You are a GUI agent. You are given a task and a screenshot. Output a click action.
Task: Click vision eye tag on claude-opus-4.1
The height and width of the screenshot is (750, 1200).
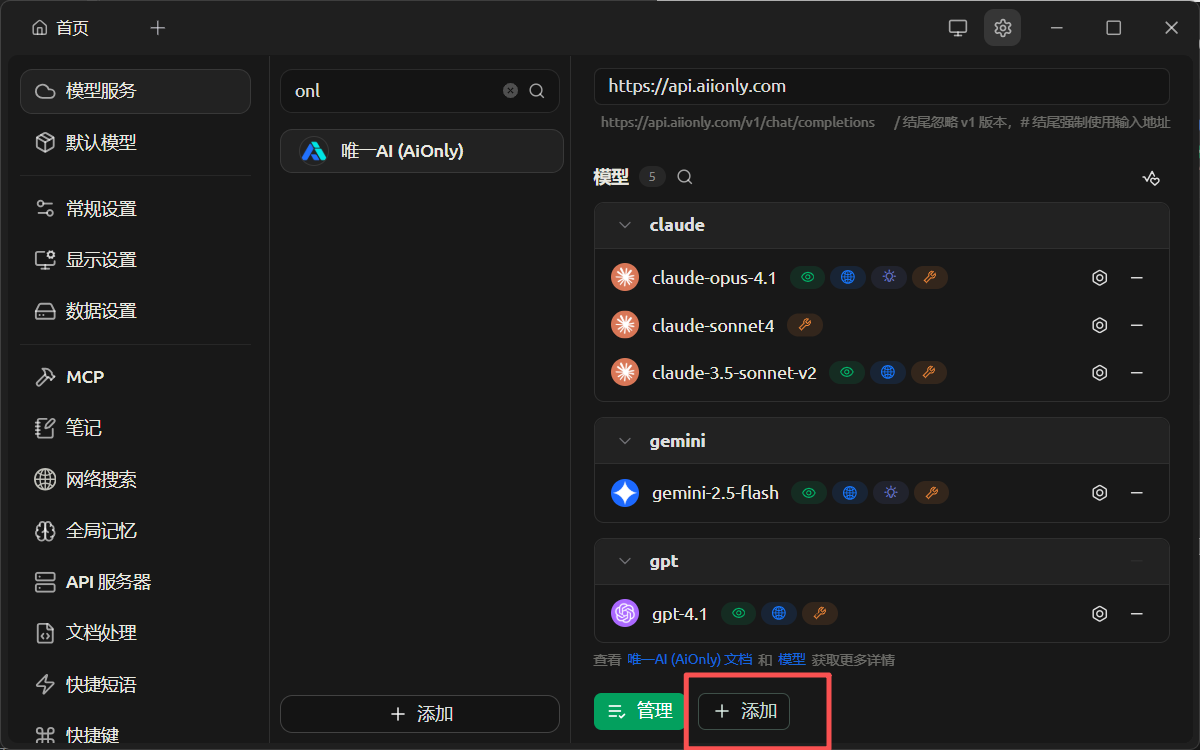808,278
